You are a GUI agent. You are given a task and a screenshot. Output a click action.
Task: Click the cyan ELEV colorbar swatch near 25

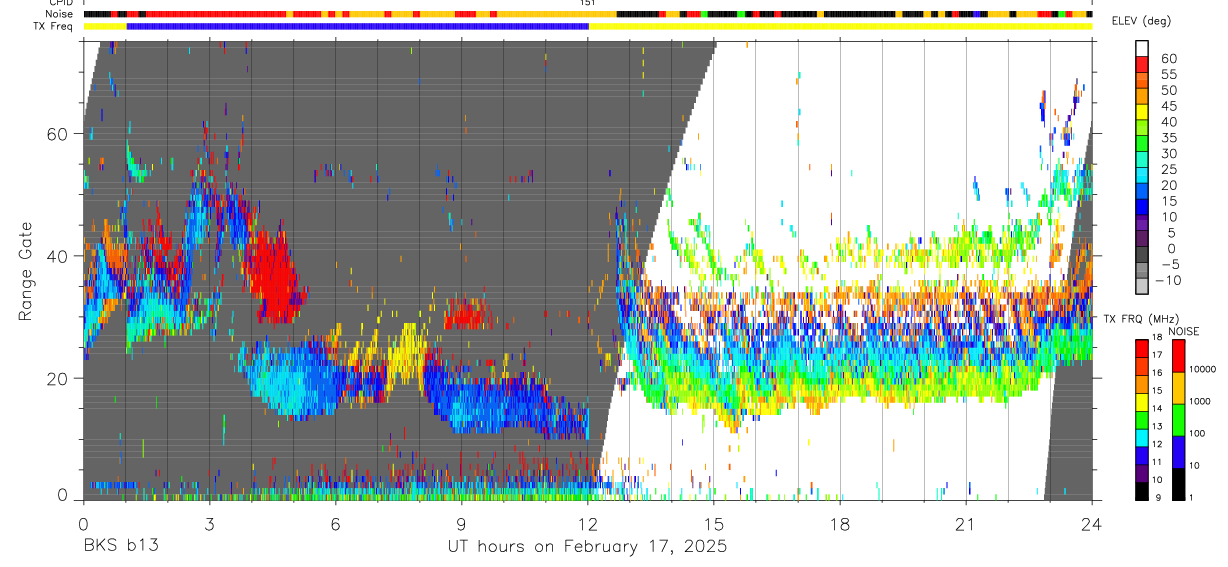1142,175
